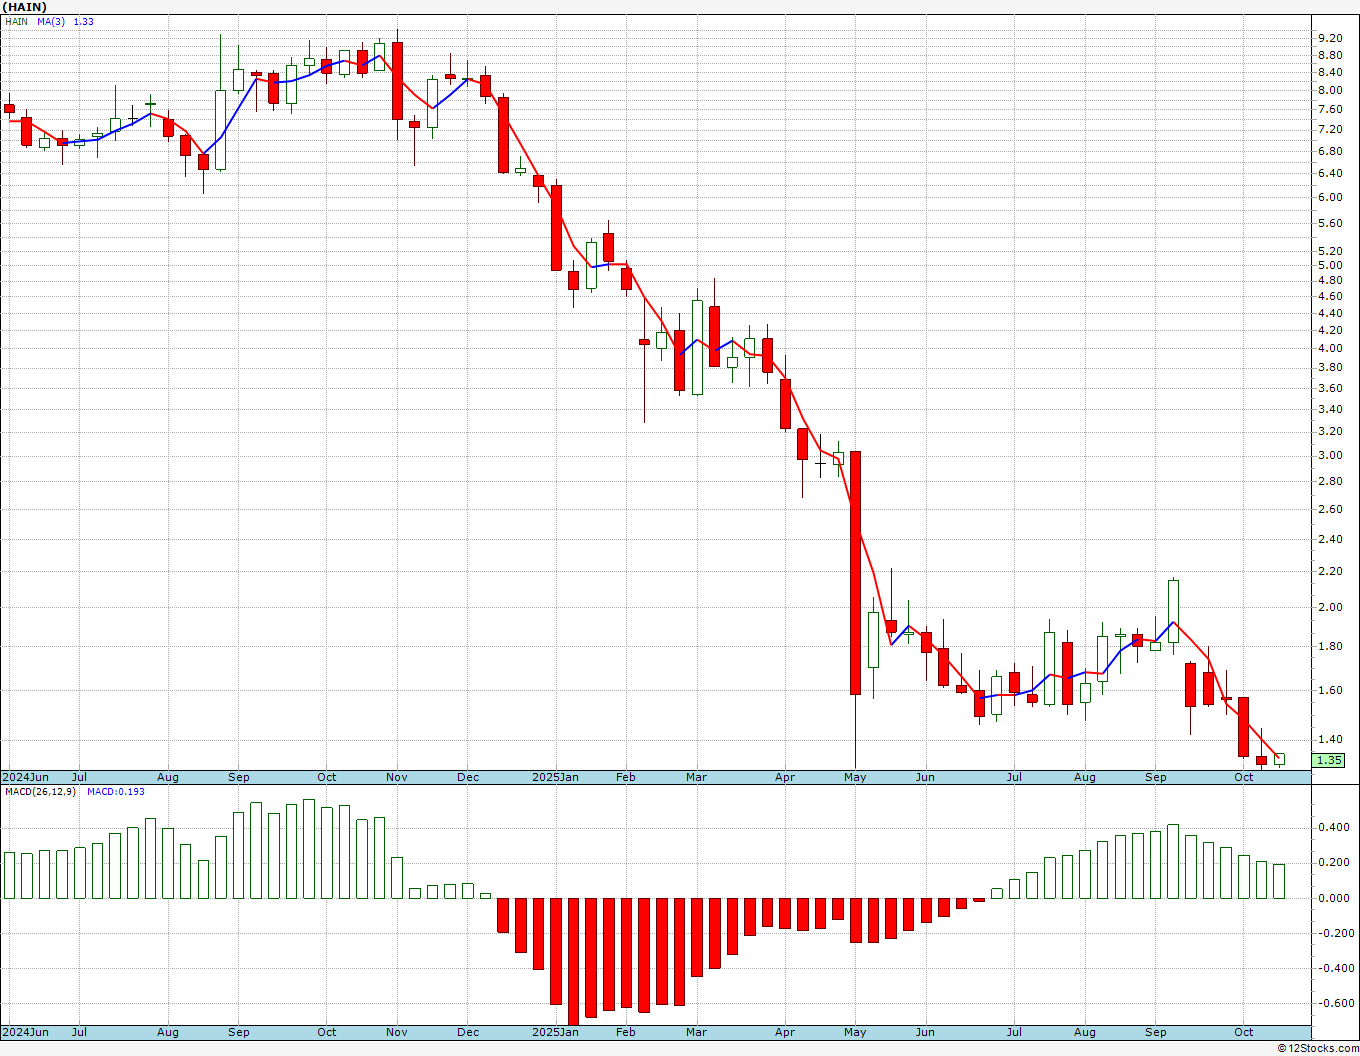Screen dimensions: 1360x1056
Task: Select the 7.60 price level label
Action: [1330, 109]
